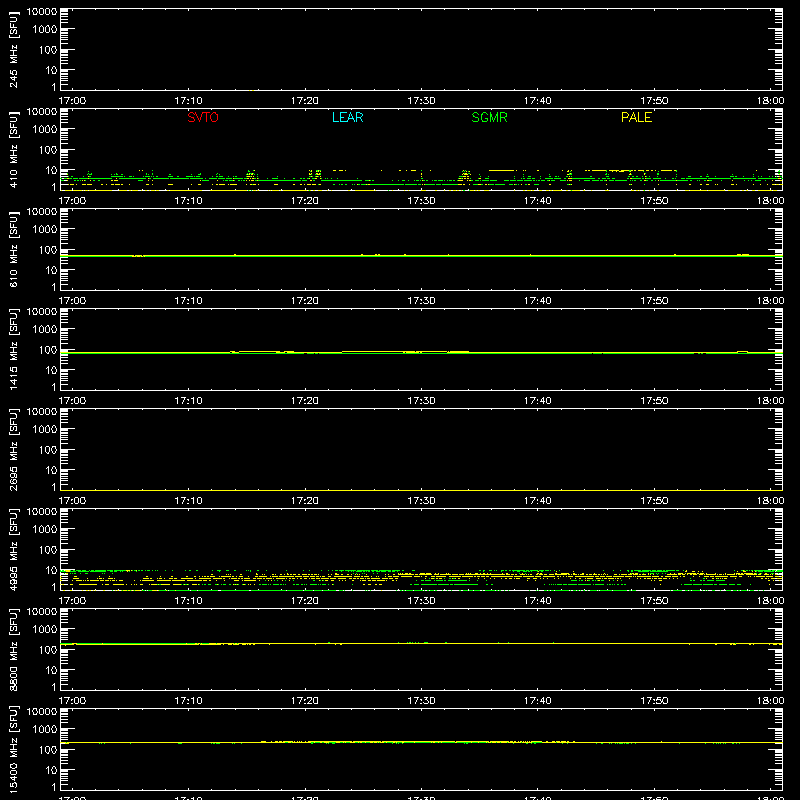The width and height of the screenshot is (800, 800).
Task: Click 18:00 label under the 245 MHz plot
Action: point(770,101)
